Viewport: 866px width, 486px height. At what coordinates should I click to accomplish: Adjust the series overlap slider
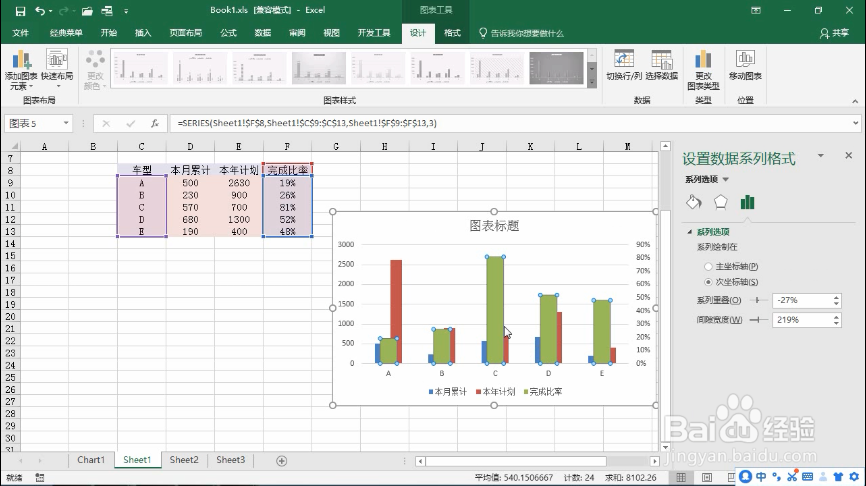(757, 300)
